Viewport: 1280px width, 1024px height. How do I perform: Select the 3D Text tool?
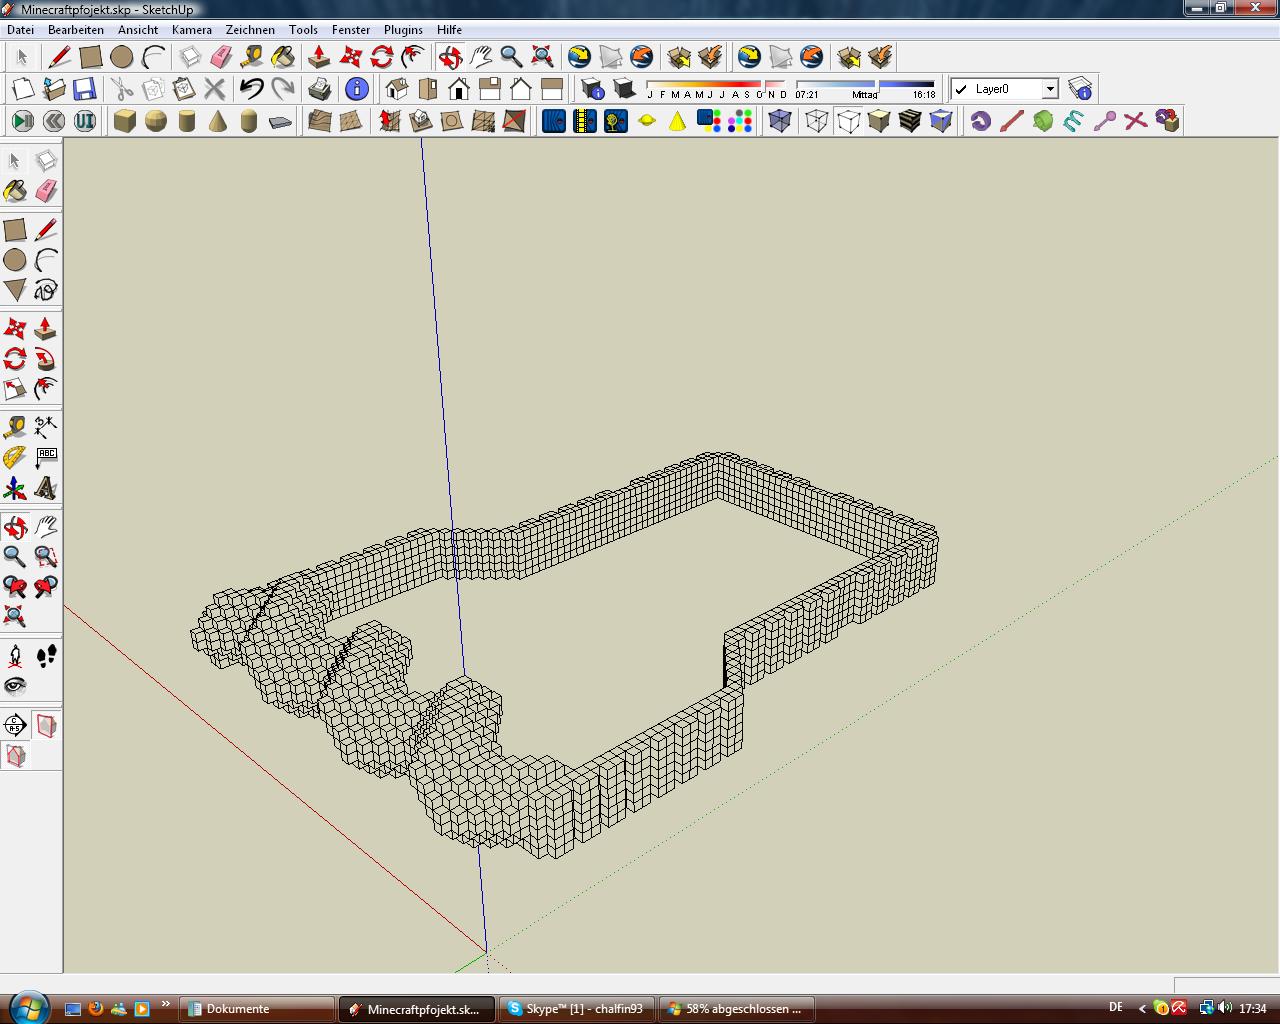[46, 488]
